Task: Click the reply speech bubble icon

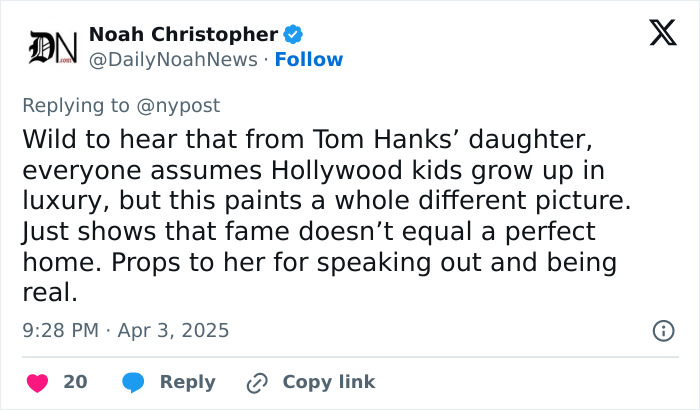Action: click(135, 382)
